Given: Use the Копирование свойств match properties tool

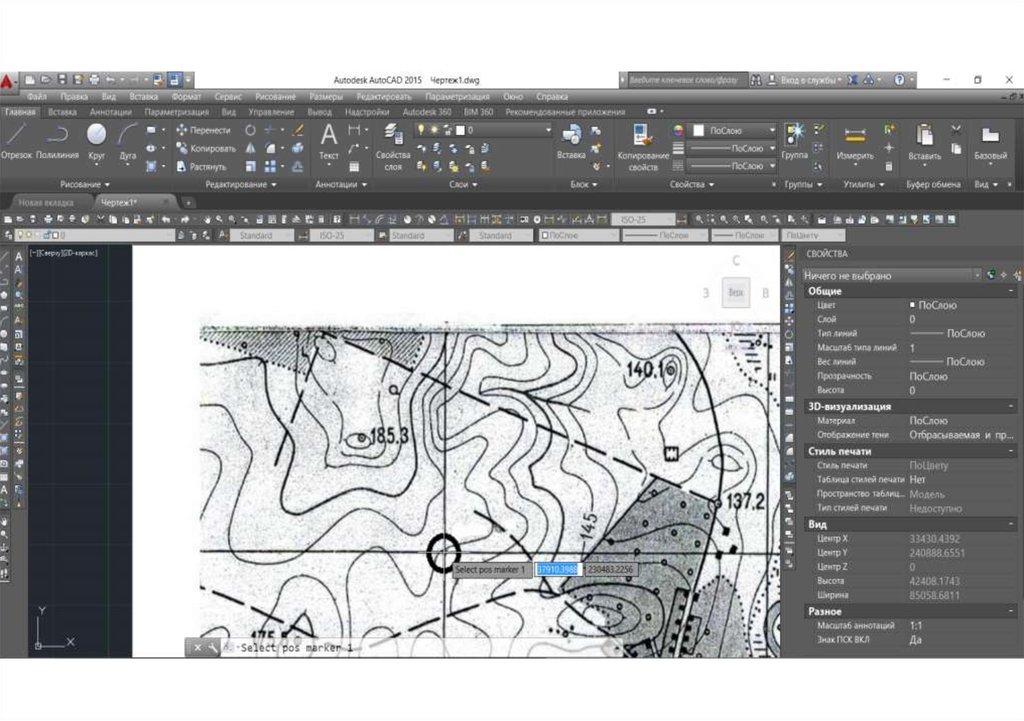Looking at the screenshot, I should tap(643, 145).
